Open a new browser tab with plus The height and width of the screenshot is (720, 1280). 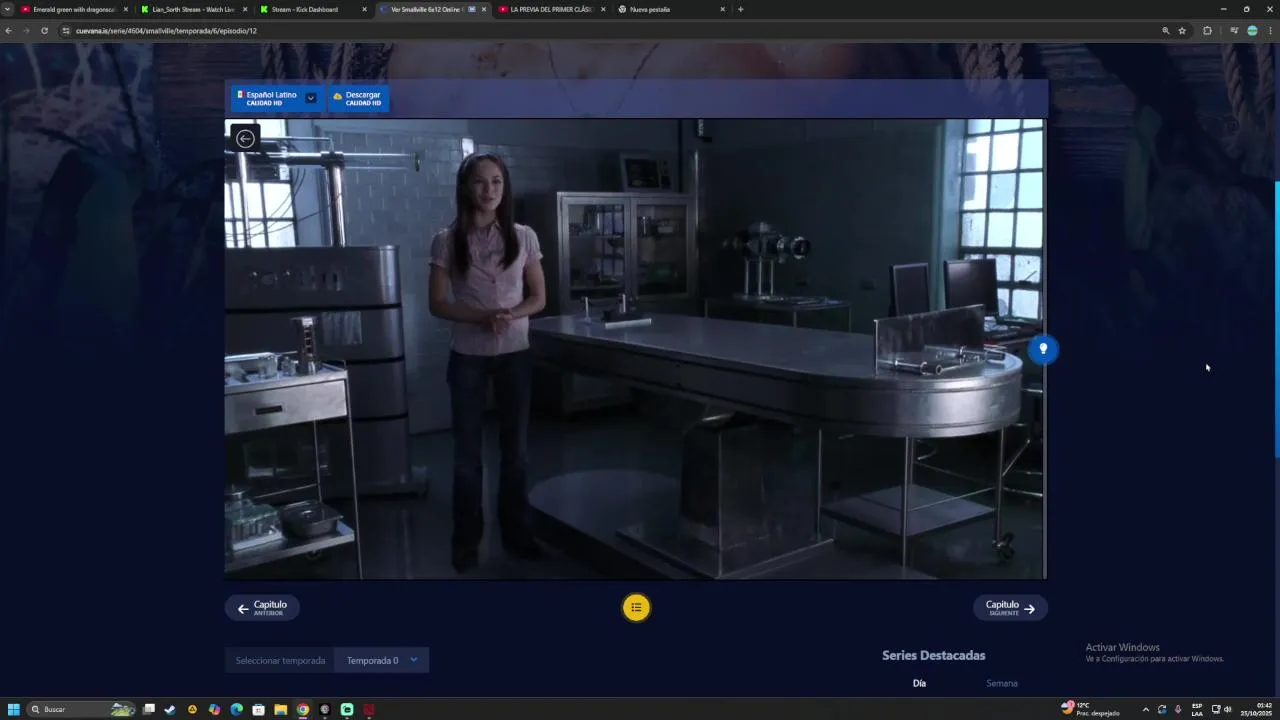(740, 9)
